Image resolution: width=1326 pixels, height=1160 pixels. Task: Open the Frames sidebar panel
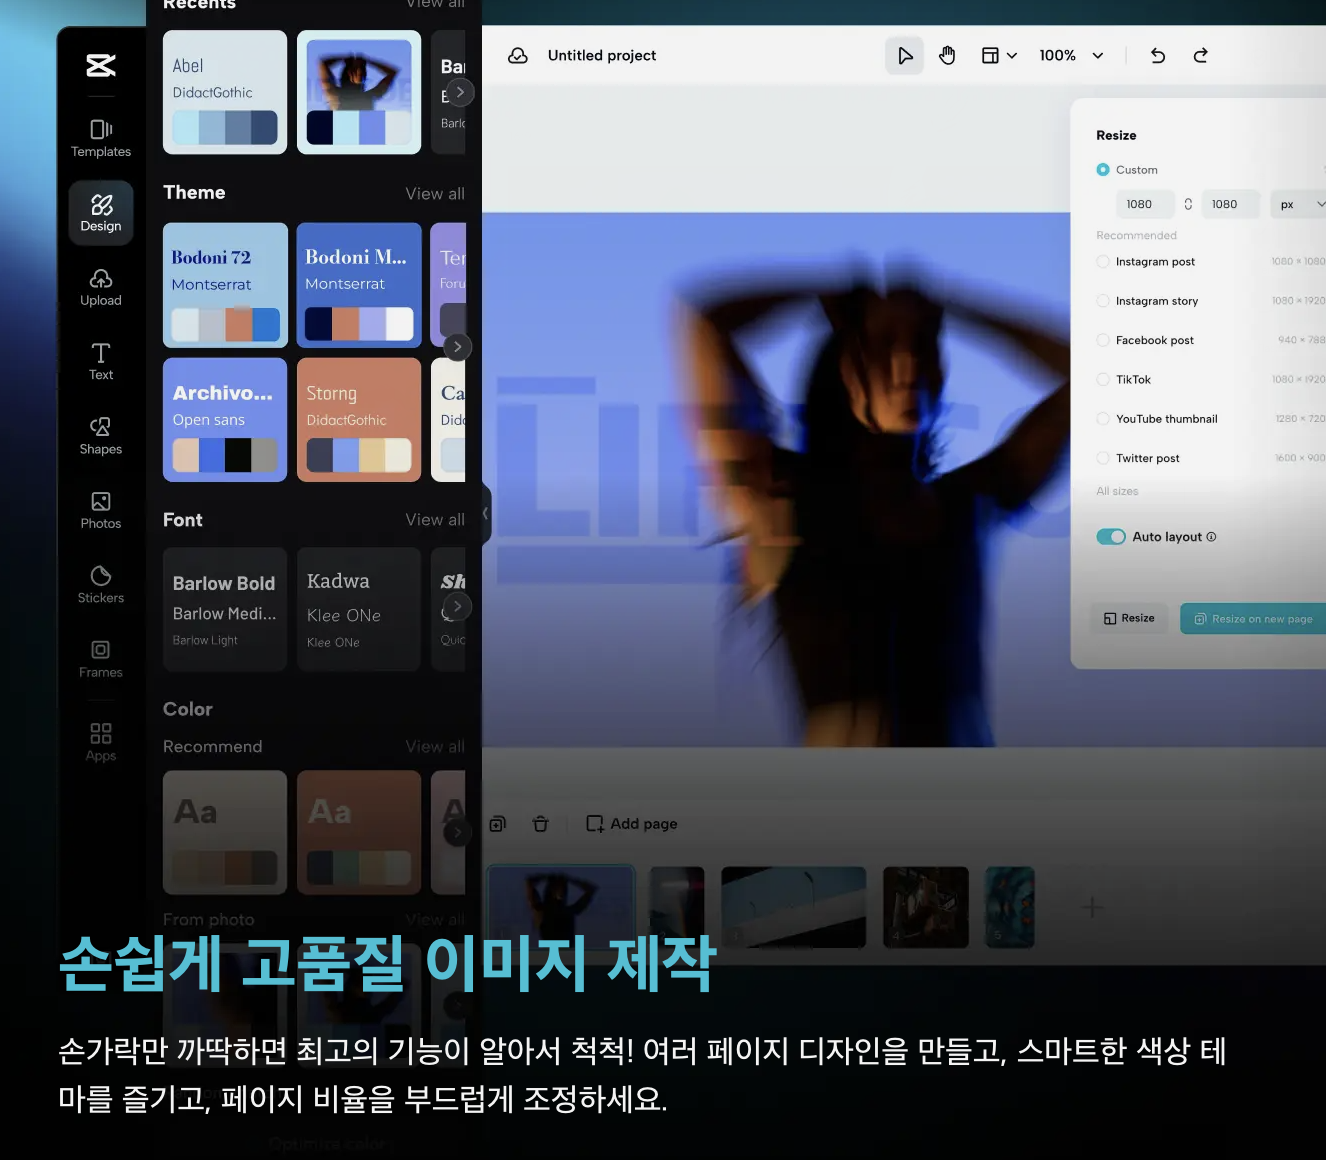click(x=101, y=660)
